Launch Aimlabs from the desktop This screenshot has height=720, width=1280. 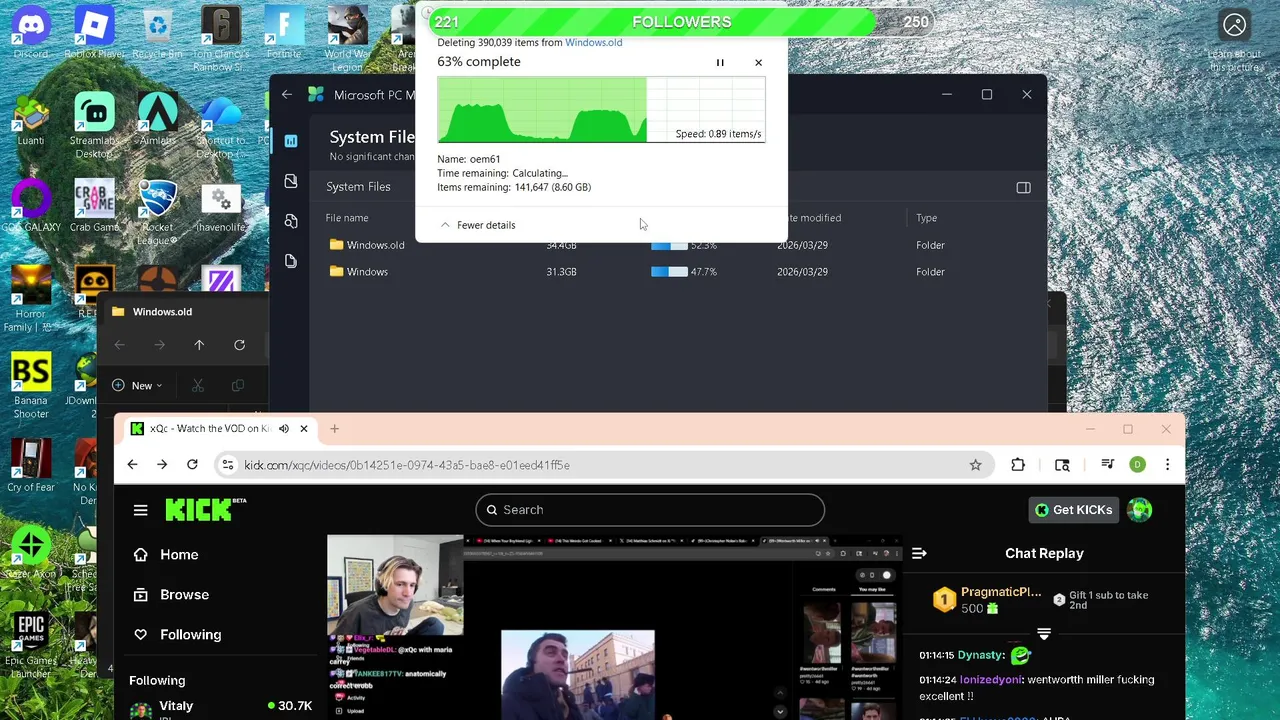(x=157, y=120)
